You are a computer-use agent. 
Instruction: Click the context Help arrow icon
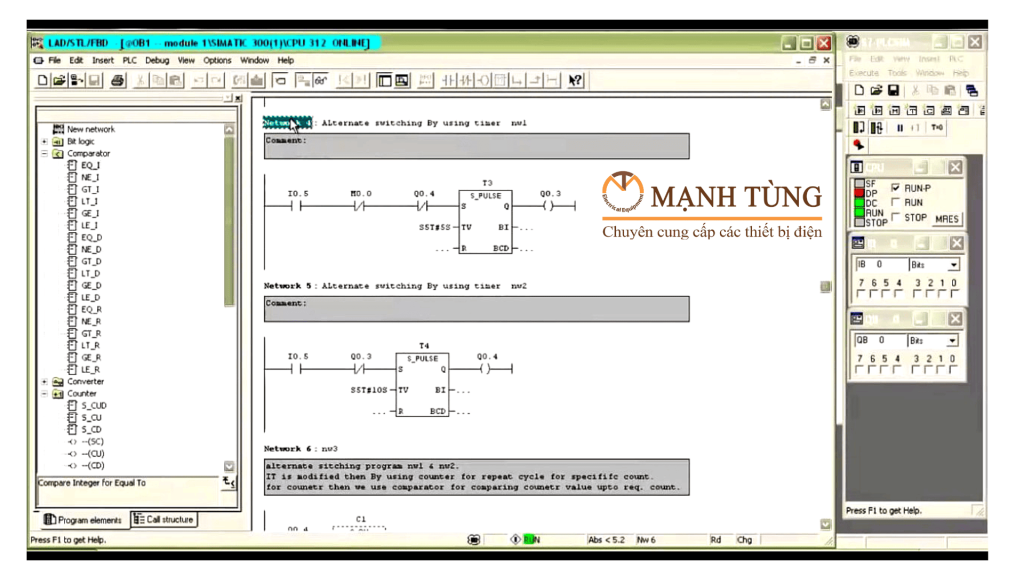575,80
